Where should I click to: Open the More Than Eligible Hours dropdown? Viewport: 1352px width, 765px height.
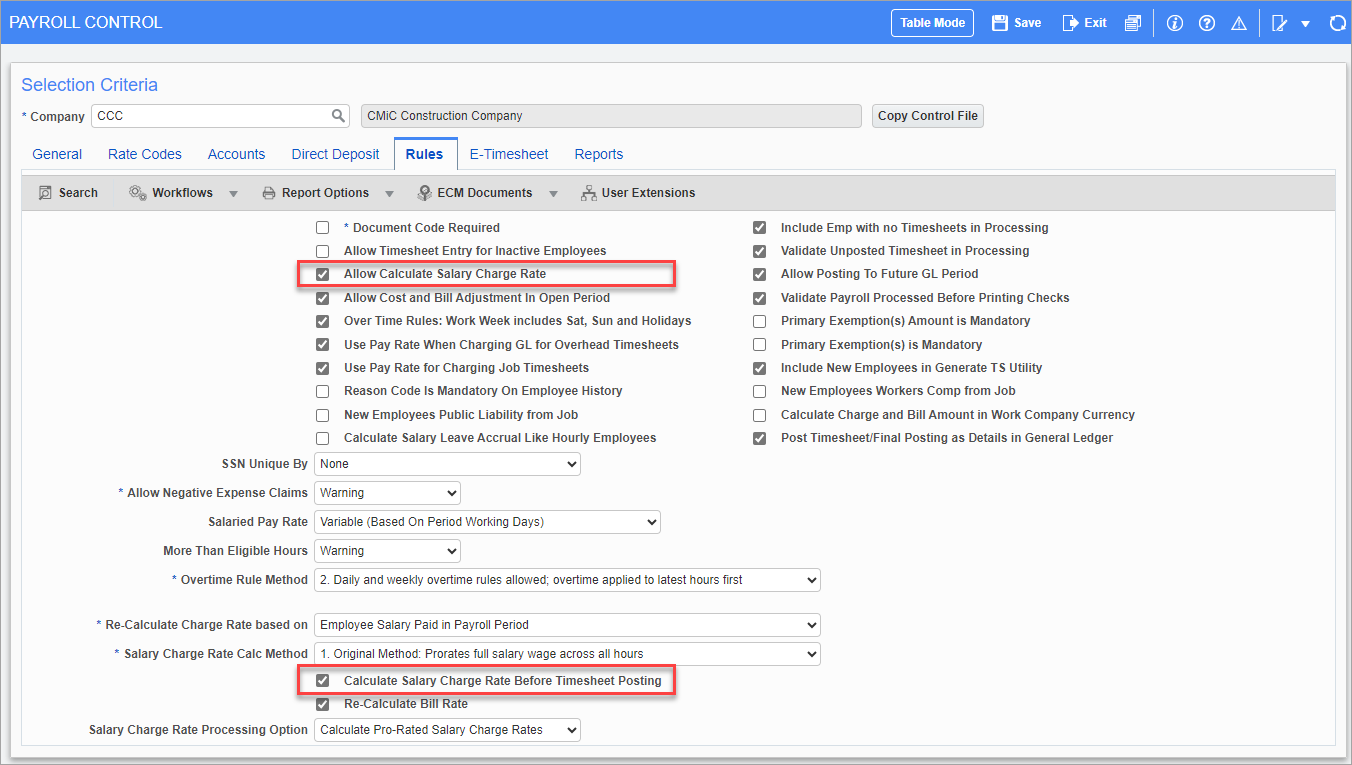[x=387, y=551]
